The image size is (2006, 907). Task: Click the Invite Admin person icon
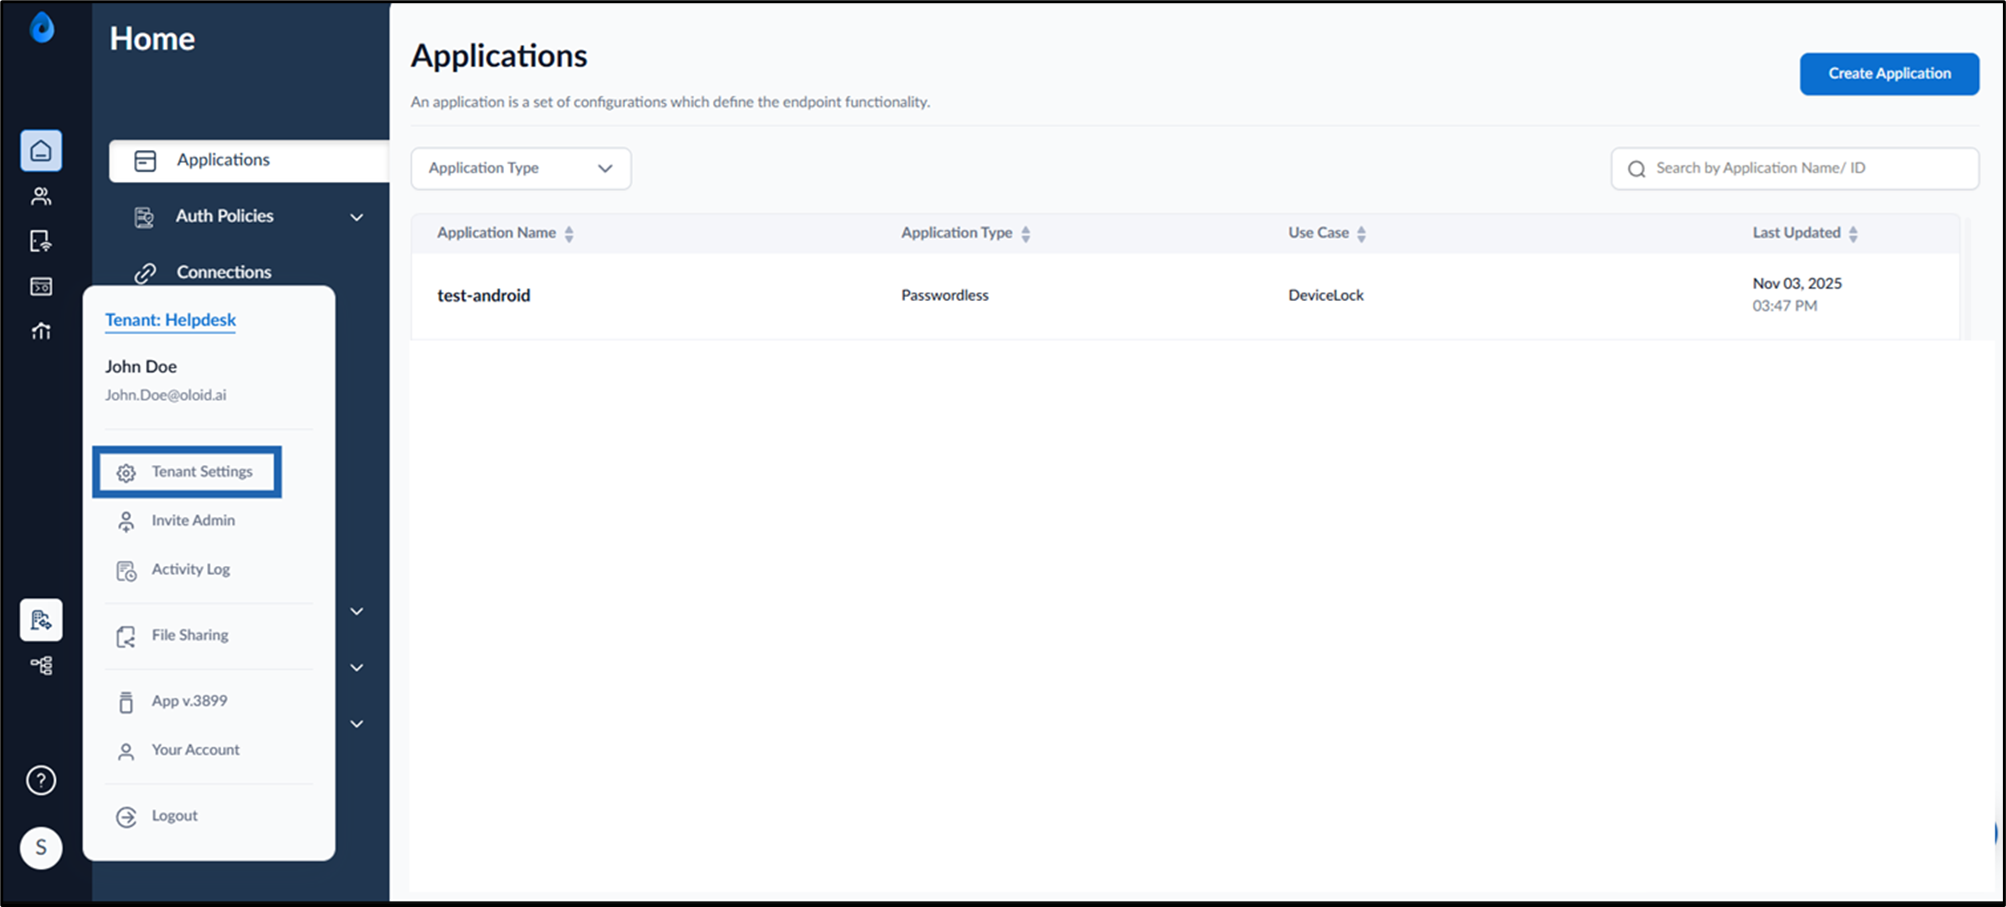tap(126, 521)
